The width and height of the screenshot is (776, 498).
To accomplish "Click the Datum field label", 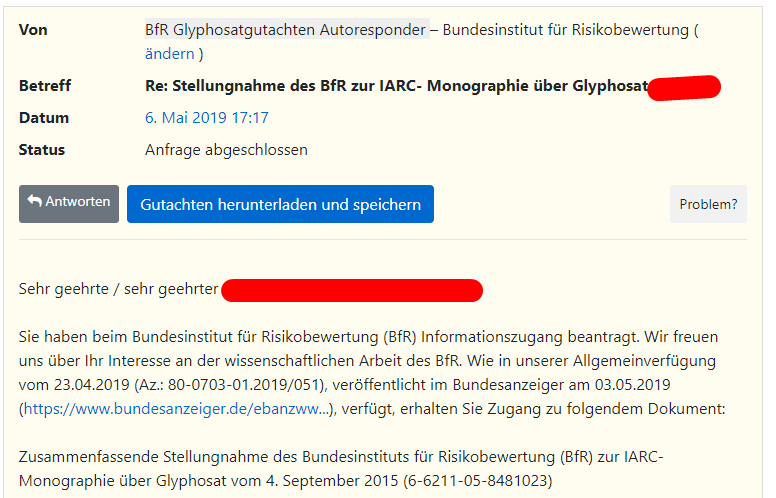I will tap(44, 118).
